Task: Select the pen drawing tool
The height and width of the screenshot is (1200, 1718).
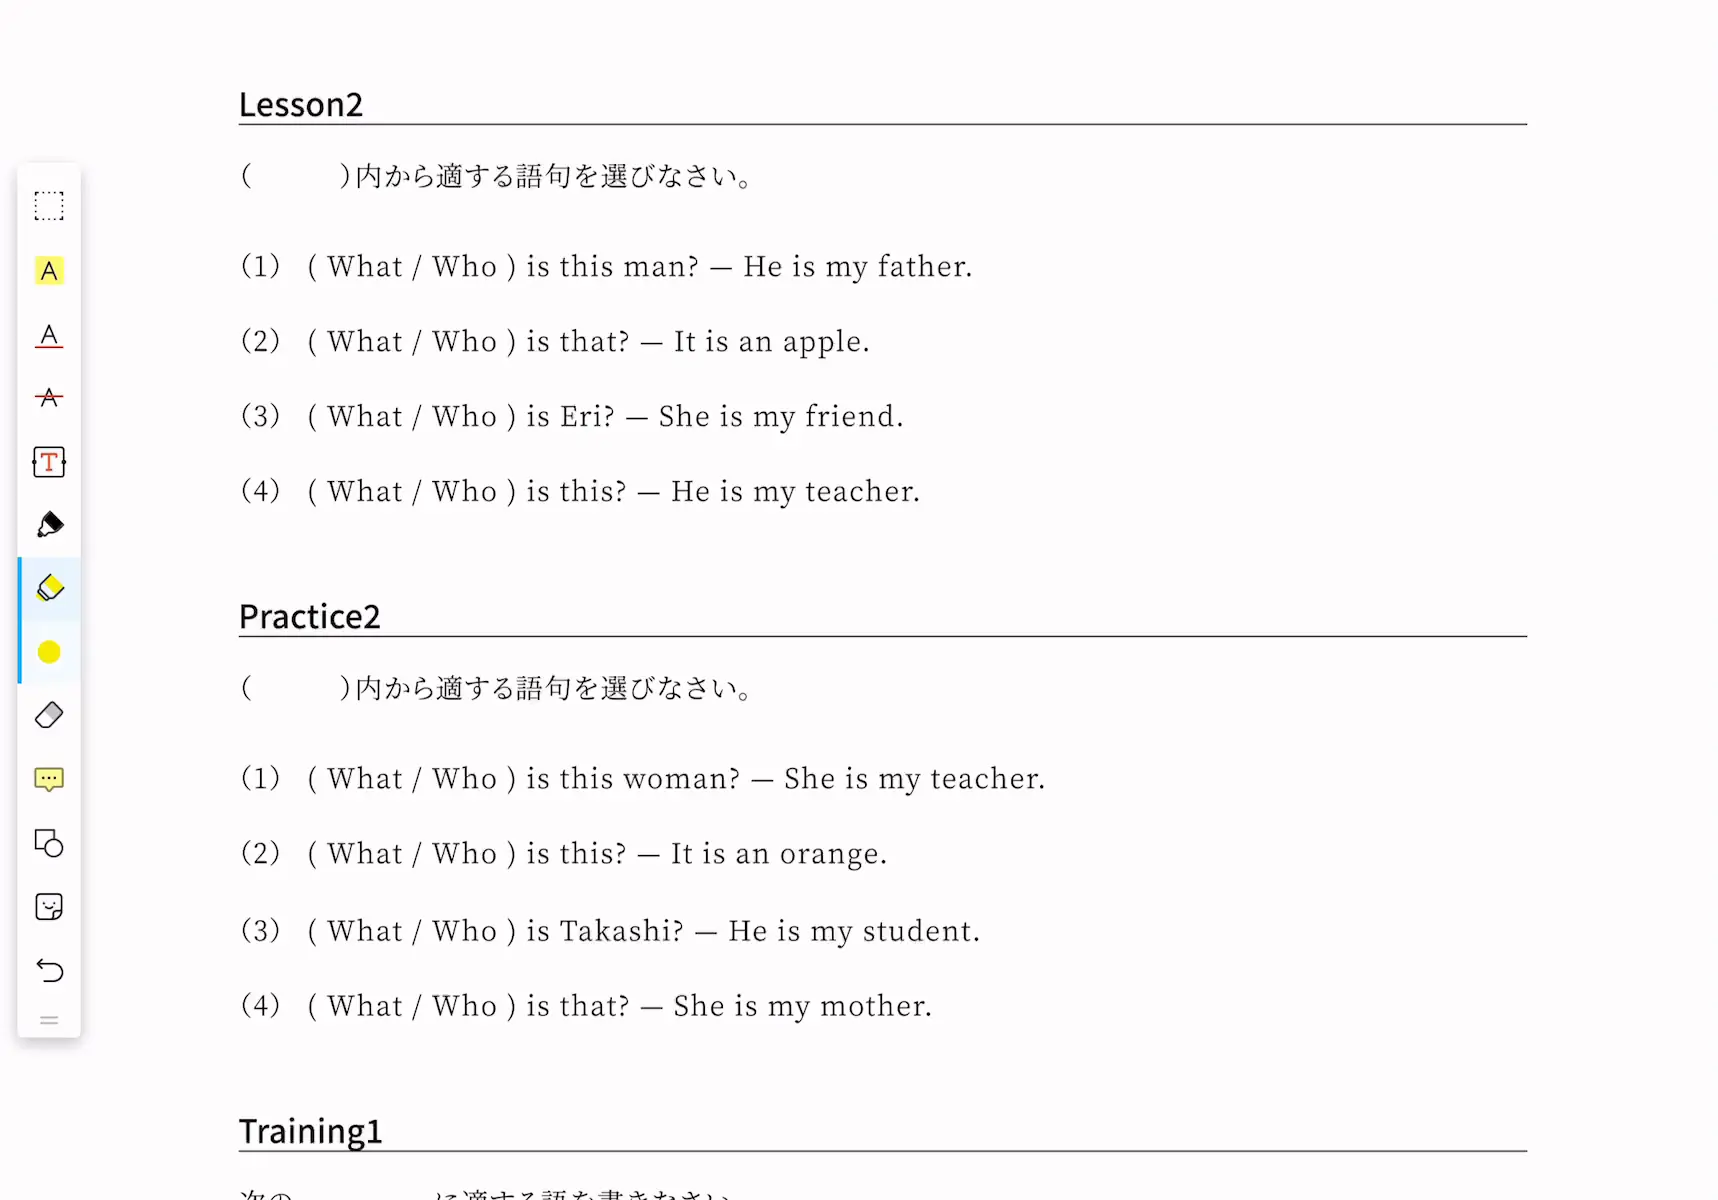Action: (49, 525)
